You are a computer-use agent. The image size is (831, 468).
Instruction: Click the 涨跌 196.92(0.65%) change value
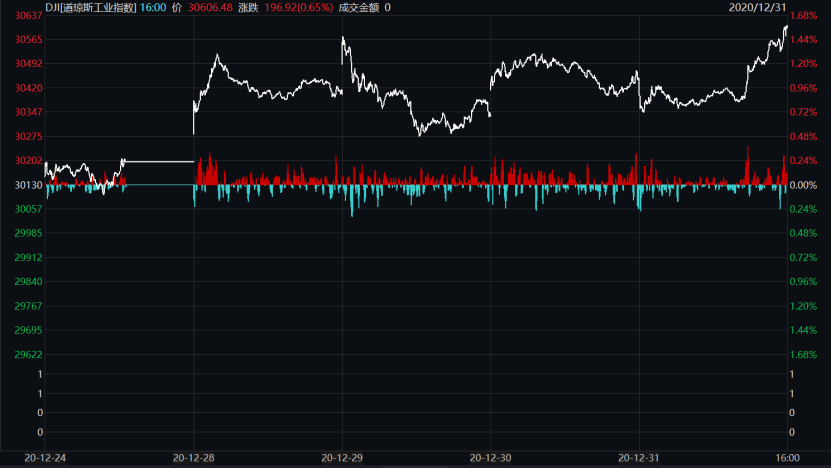coord(299,7)
